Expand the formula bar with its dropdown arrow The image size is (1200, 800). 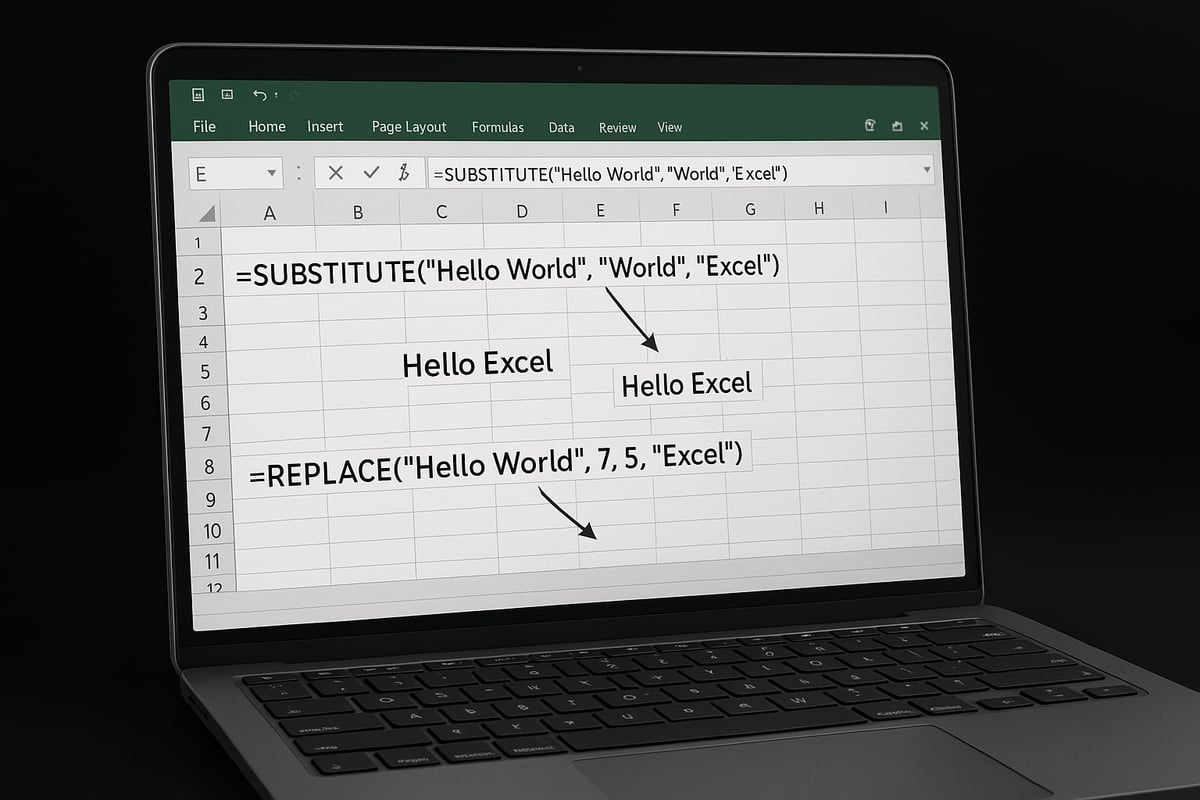[x=927, y=171]
